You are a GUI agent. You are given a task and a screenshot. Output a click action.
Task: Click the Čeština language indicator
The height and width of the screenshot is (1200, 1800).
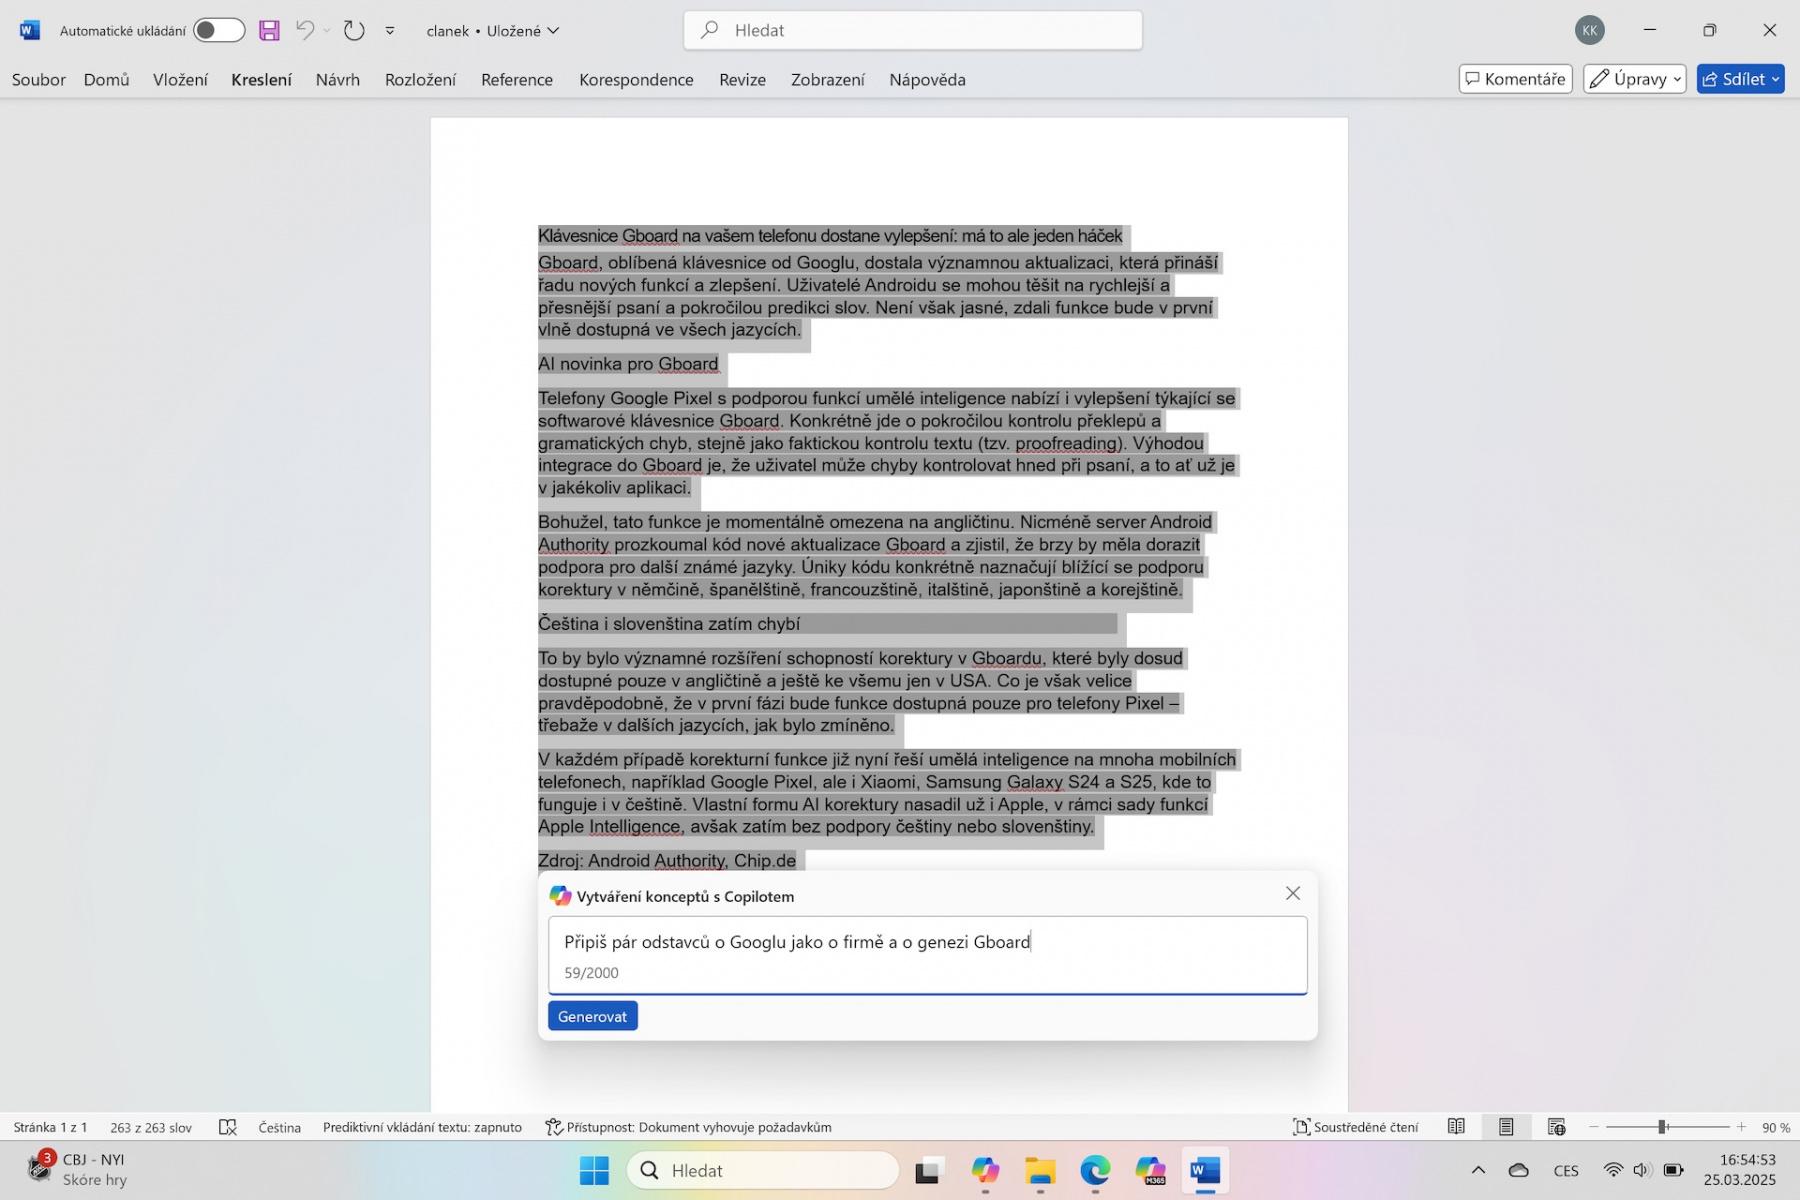point(280,1127)
